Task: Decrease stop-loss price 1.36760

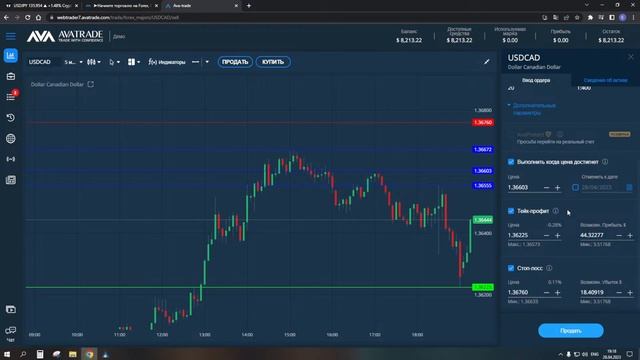Action: pos(546,292)
